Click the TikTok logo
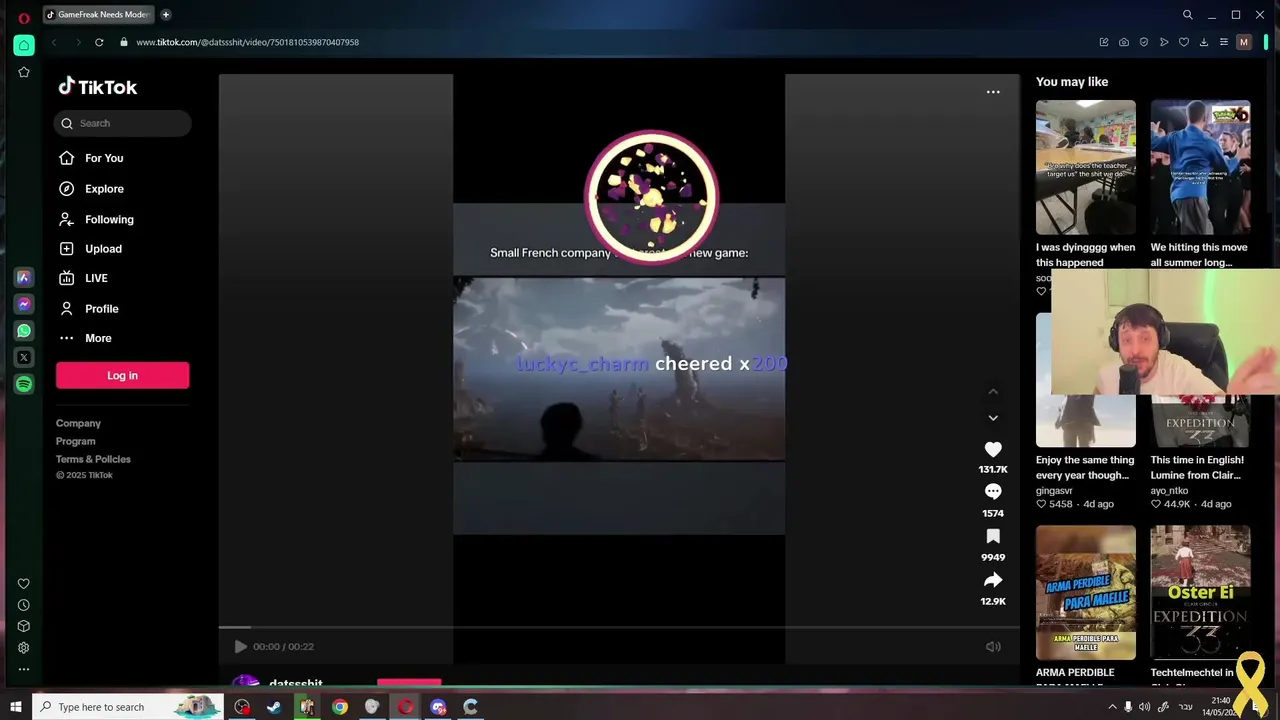1280x720 pixels. [98, 87]
